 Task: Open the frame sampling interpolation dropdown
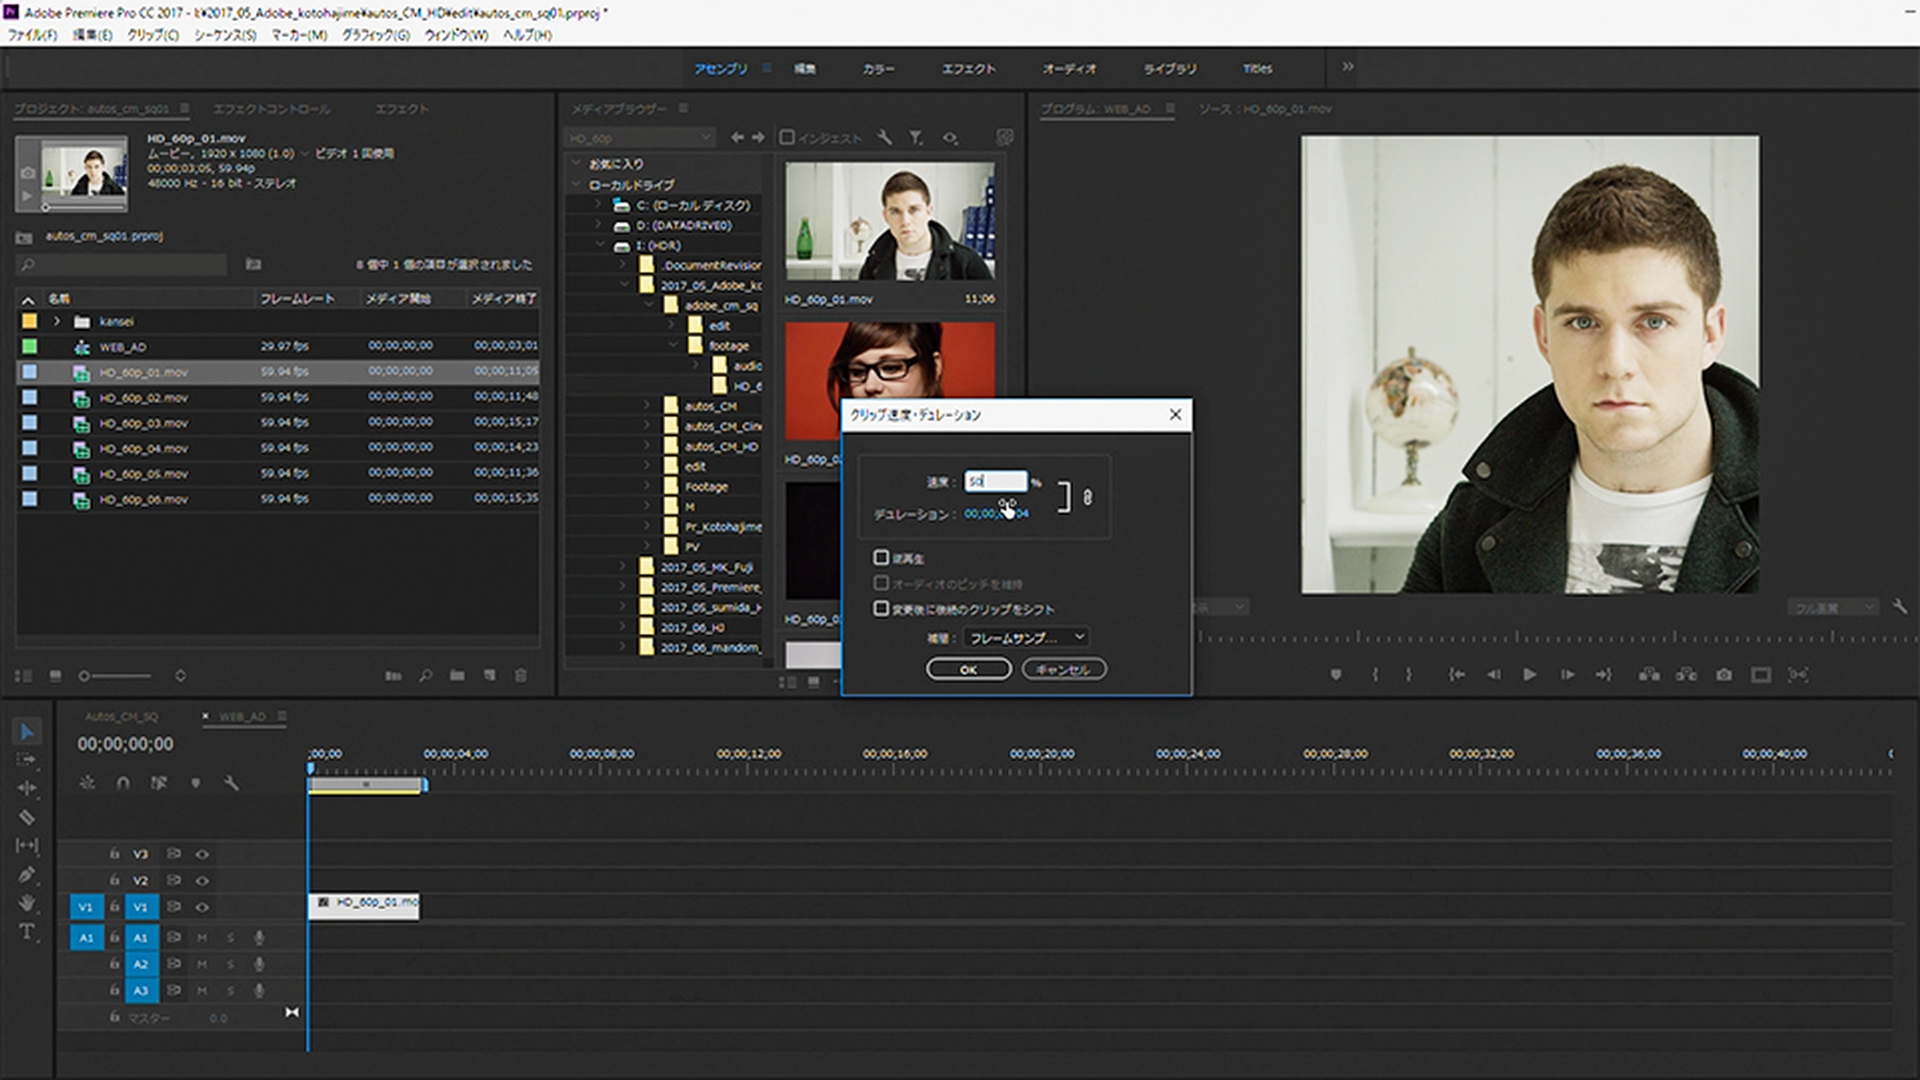tap(1027, 638)
